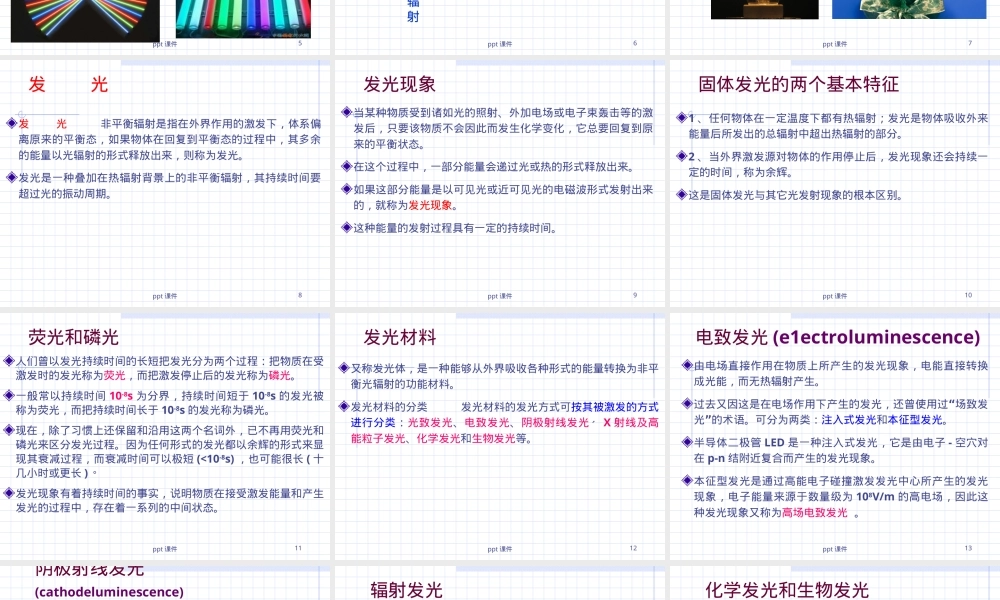Click the blue term '本征型发光' in slide 13's second bullet
The width and height of the screenshot is (1000, 600).
(915, 420)
